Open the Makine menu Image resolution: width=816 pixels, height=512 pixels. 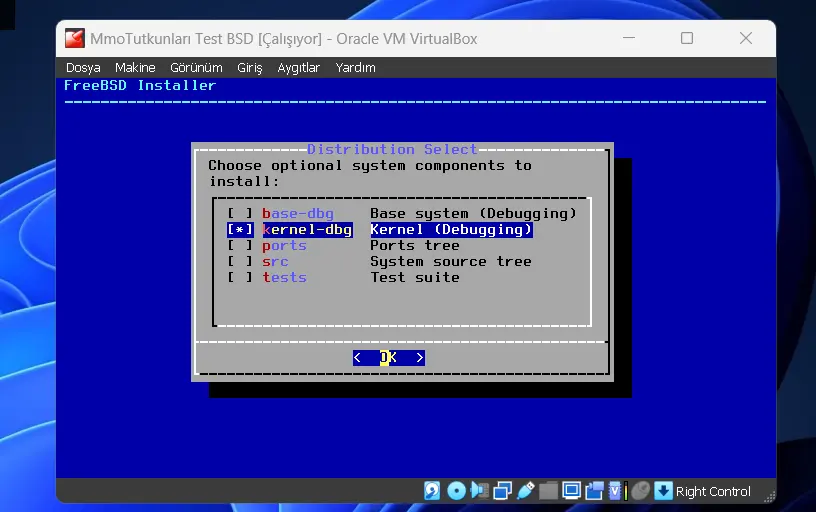coord(135,68)
